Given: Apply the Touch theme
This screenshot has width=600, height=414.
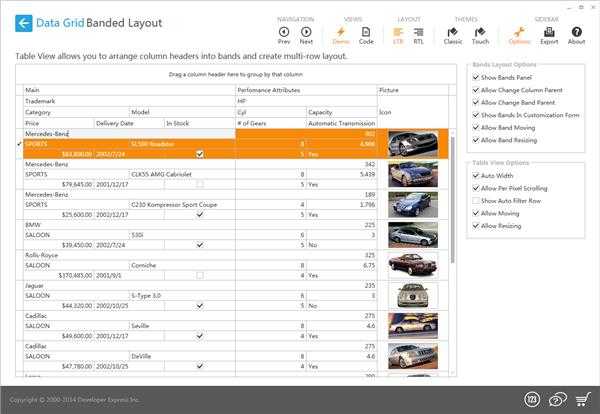Looking at the screenshot, I should click(480, 36).
